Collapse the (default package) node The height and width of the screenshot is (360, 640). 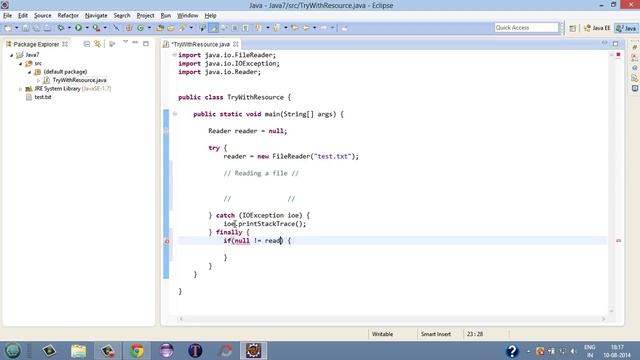click(29, 72)
